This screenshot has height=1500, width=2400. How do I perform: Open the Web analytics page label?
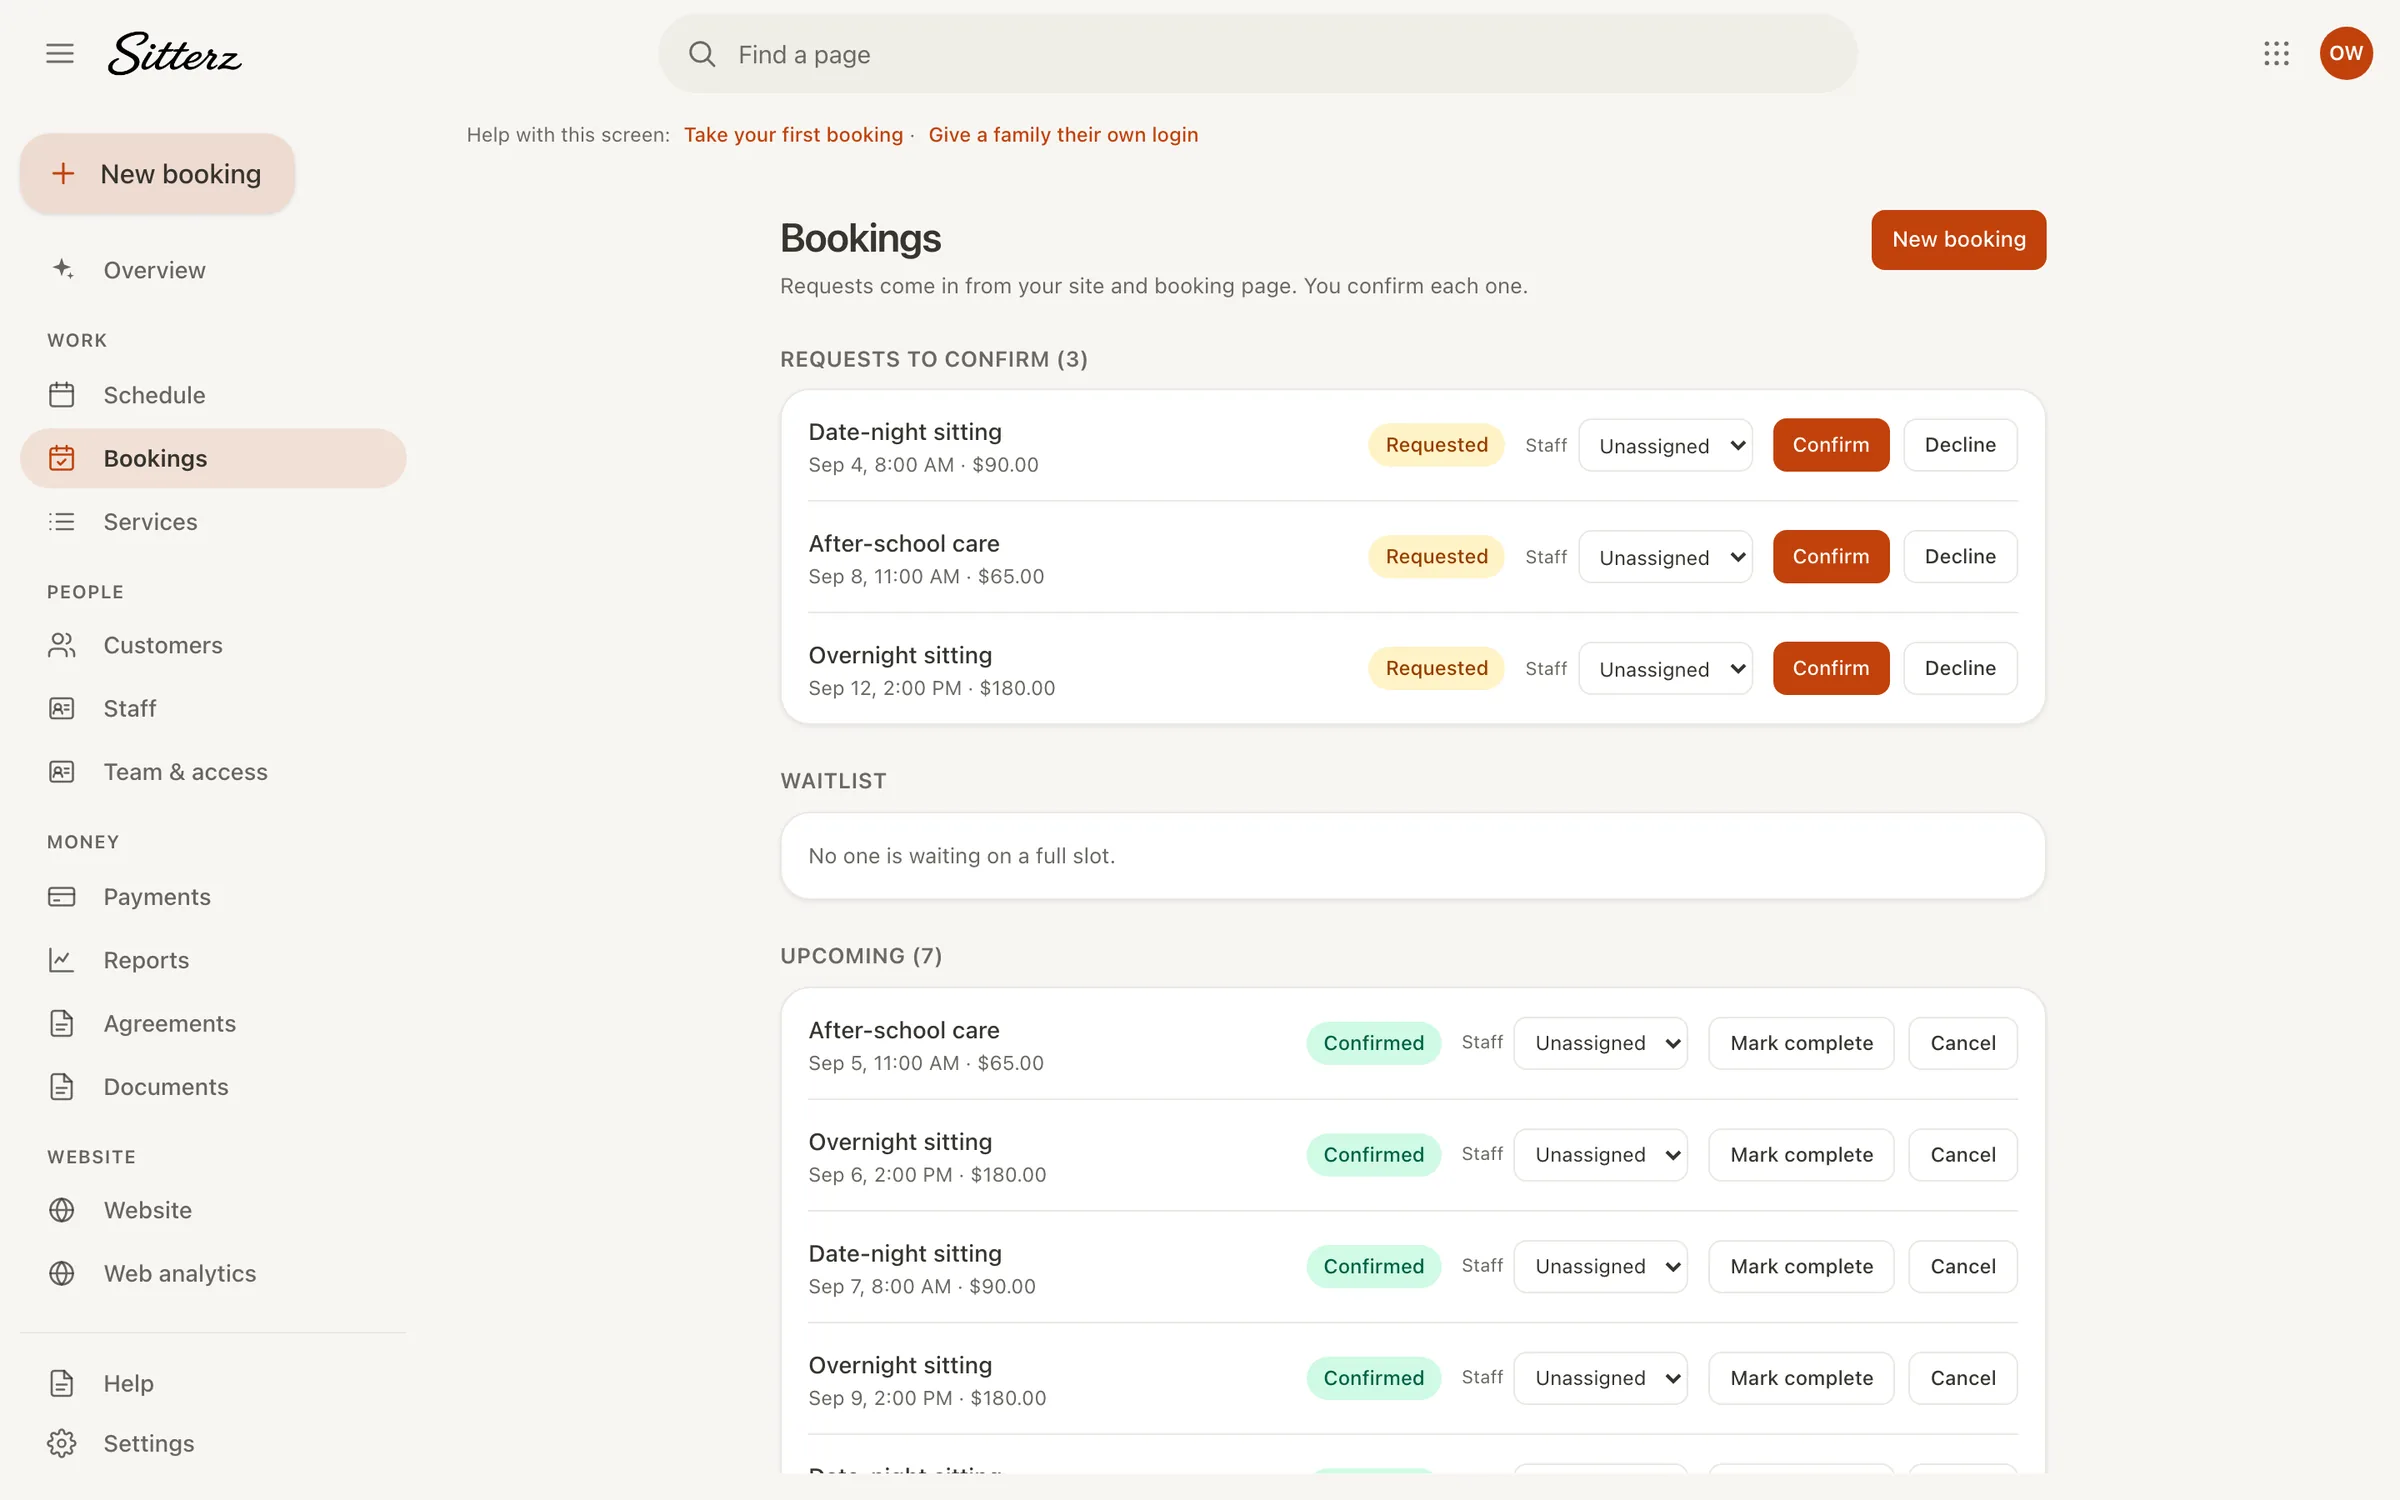point(180,1273)
